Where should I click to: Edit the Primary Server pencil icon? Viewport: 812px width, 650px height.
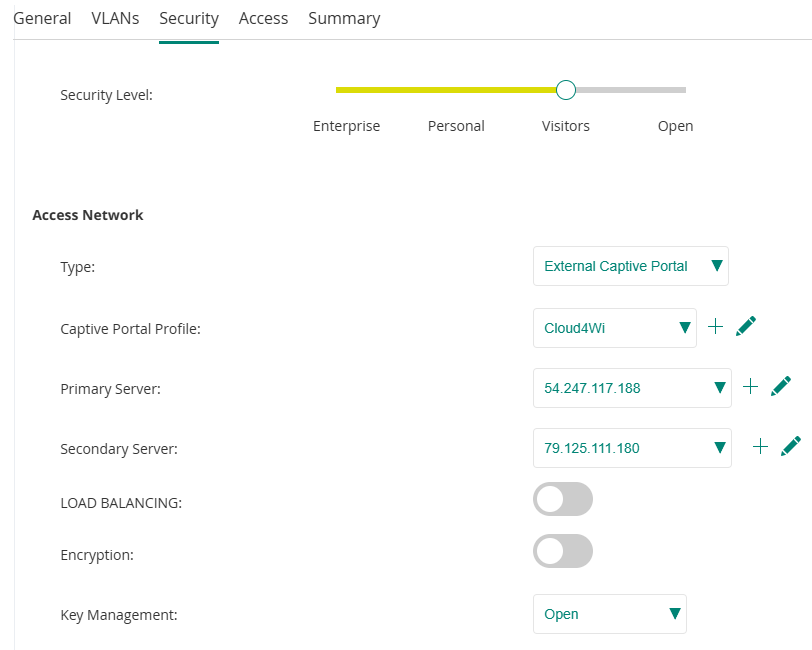tap(781, 387)
